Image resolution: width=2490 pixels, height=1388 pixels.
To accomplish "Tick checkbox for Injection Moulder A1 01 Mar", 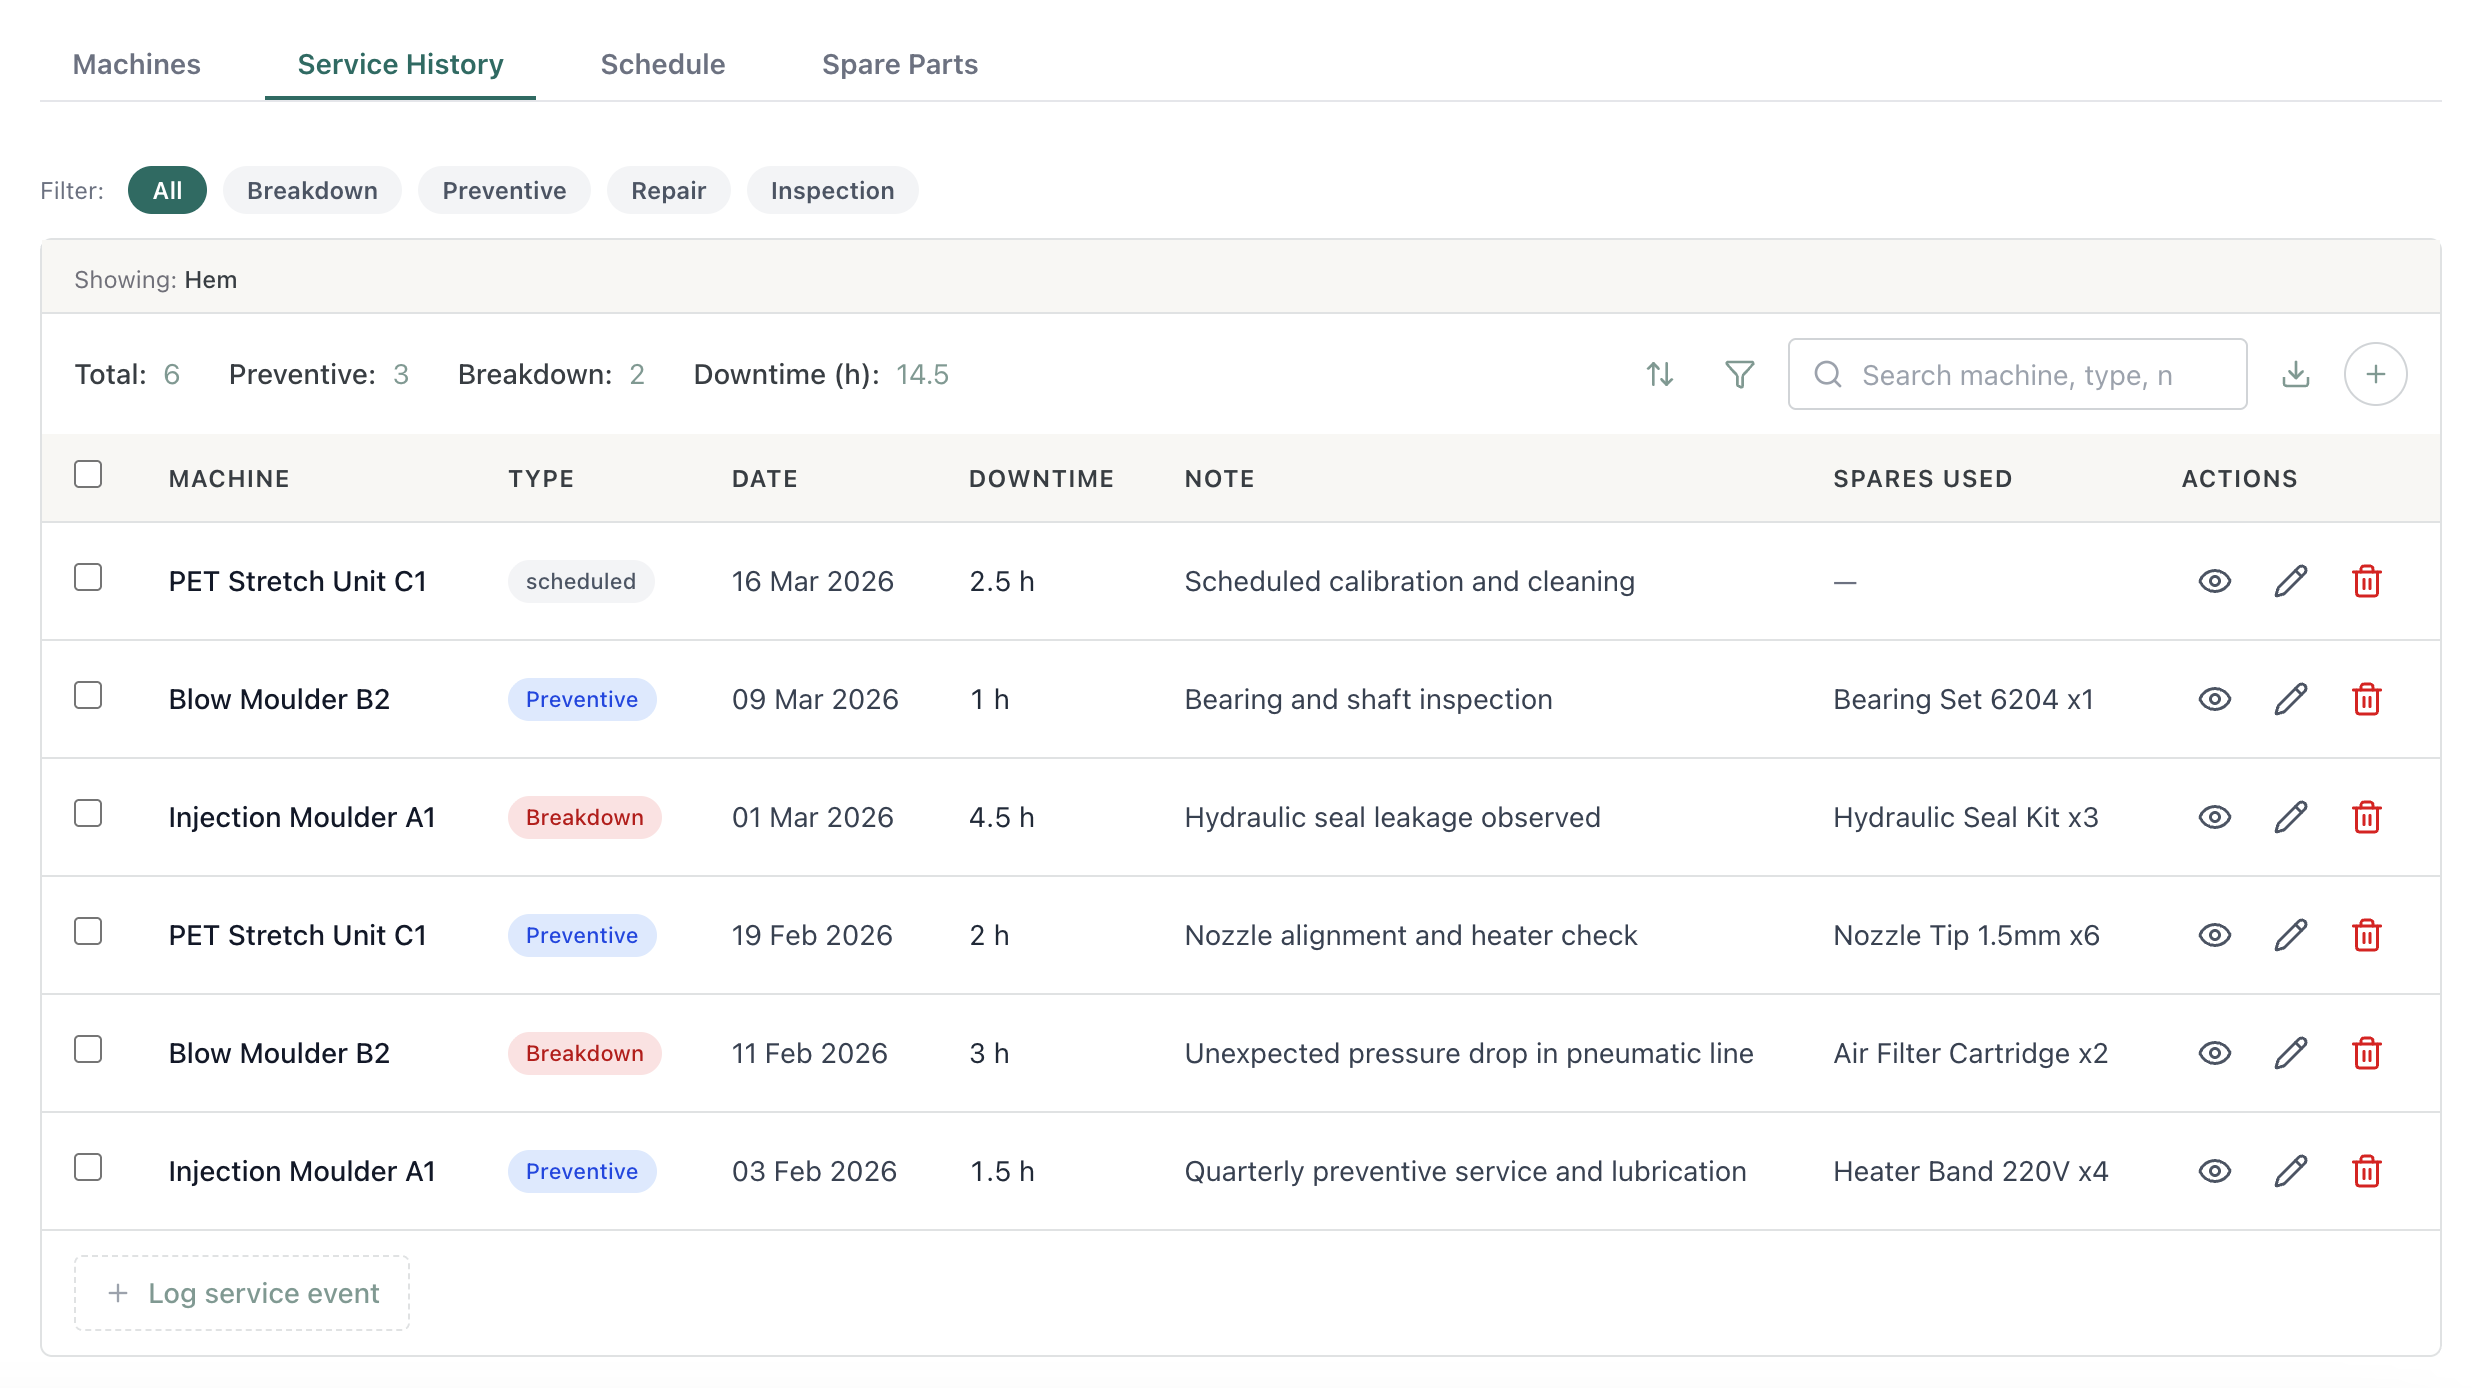I will click(88, 813).
